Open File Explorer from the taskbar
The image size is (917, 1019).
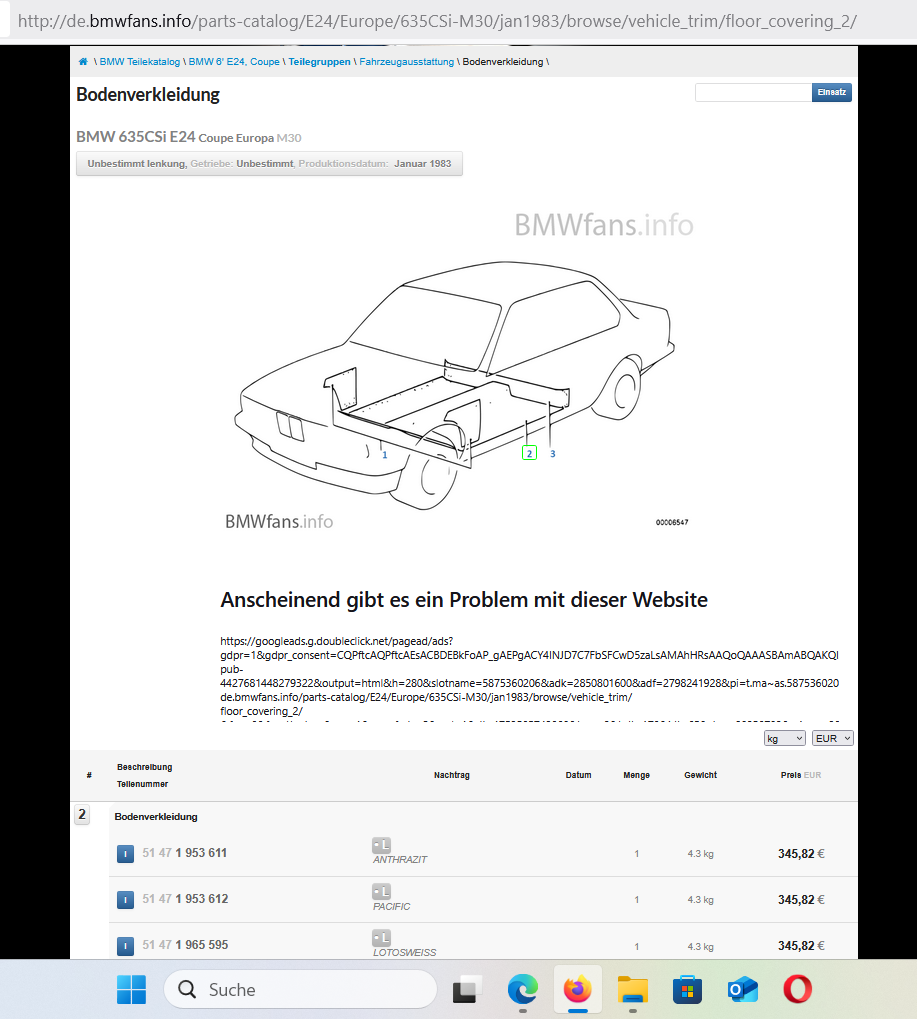[x=632, y=990]
